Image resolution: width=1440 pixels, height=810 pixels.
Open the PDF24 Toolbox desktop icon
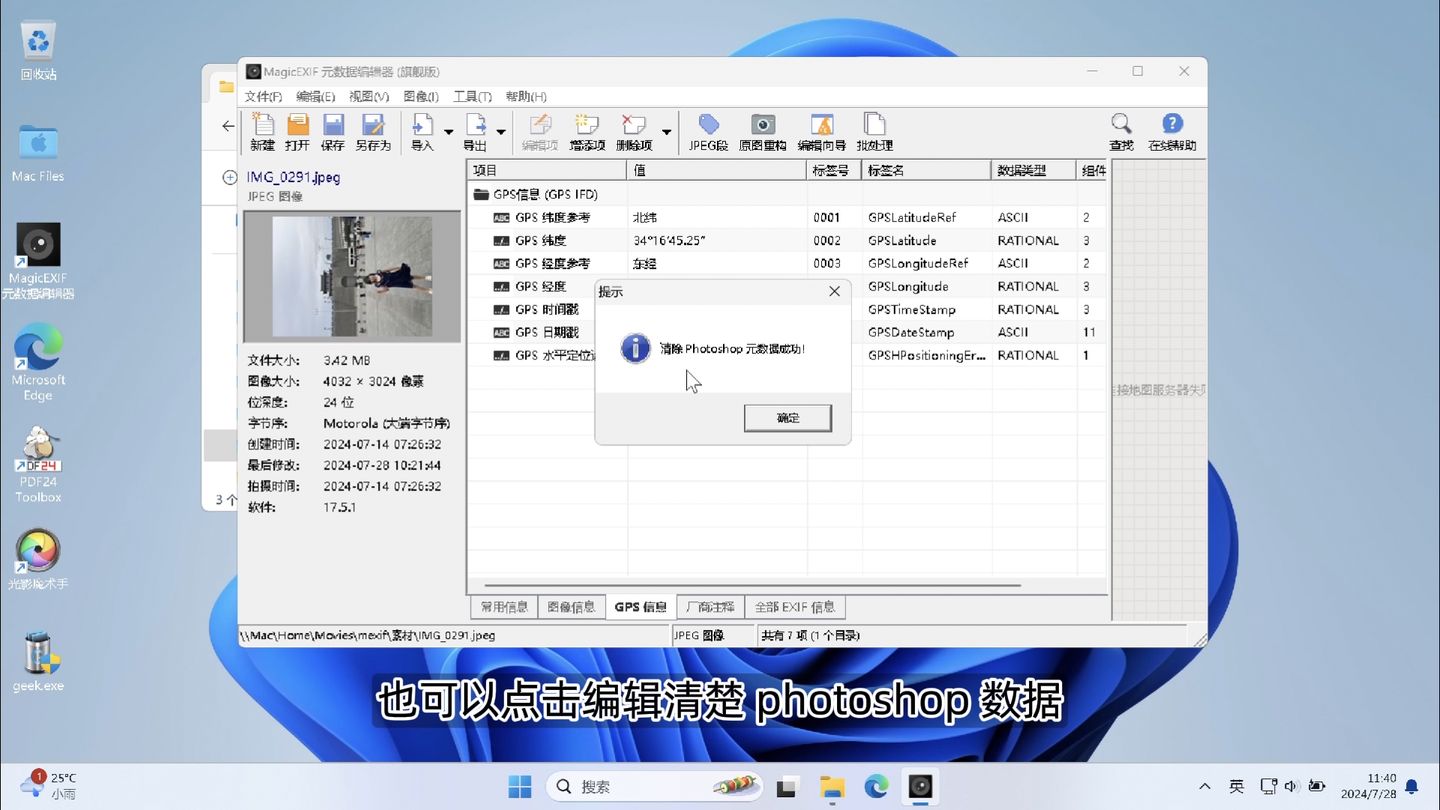click(38, 465)
